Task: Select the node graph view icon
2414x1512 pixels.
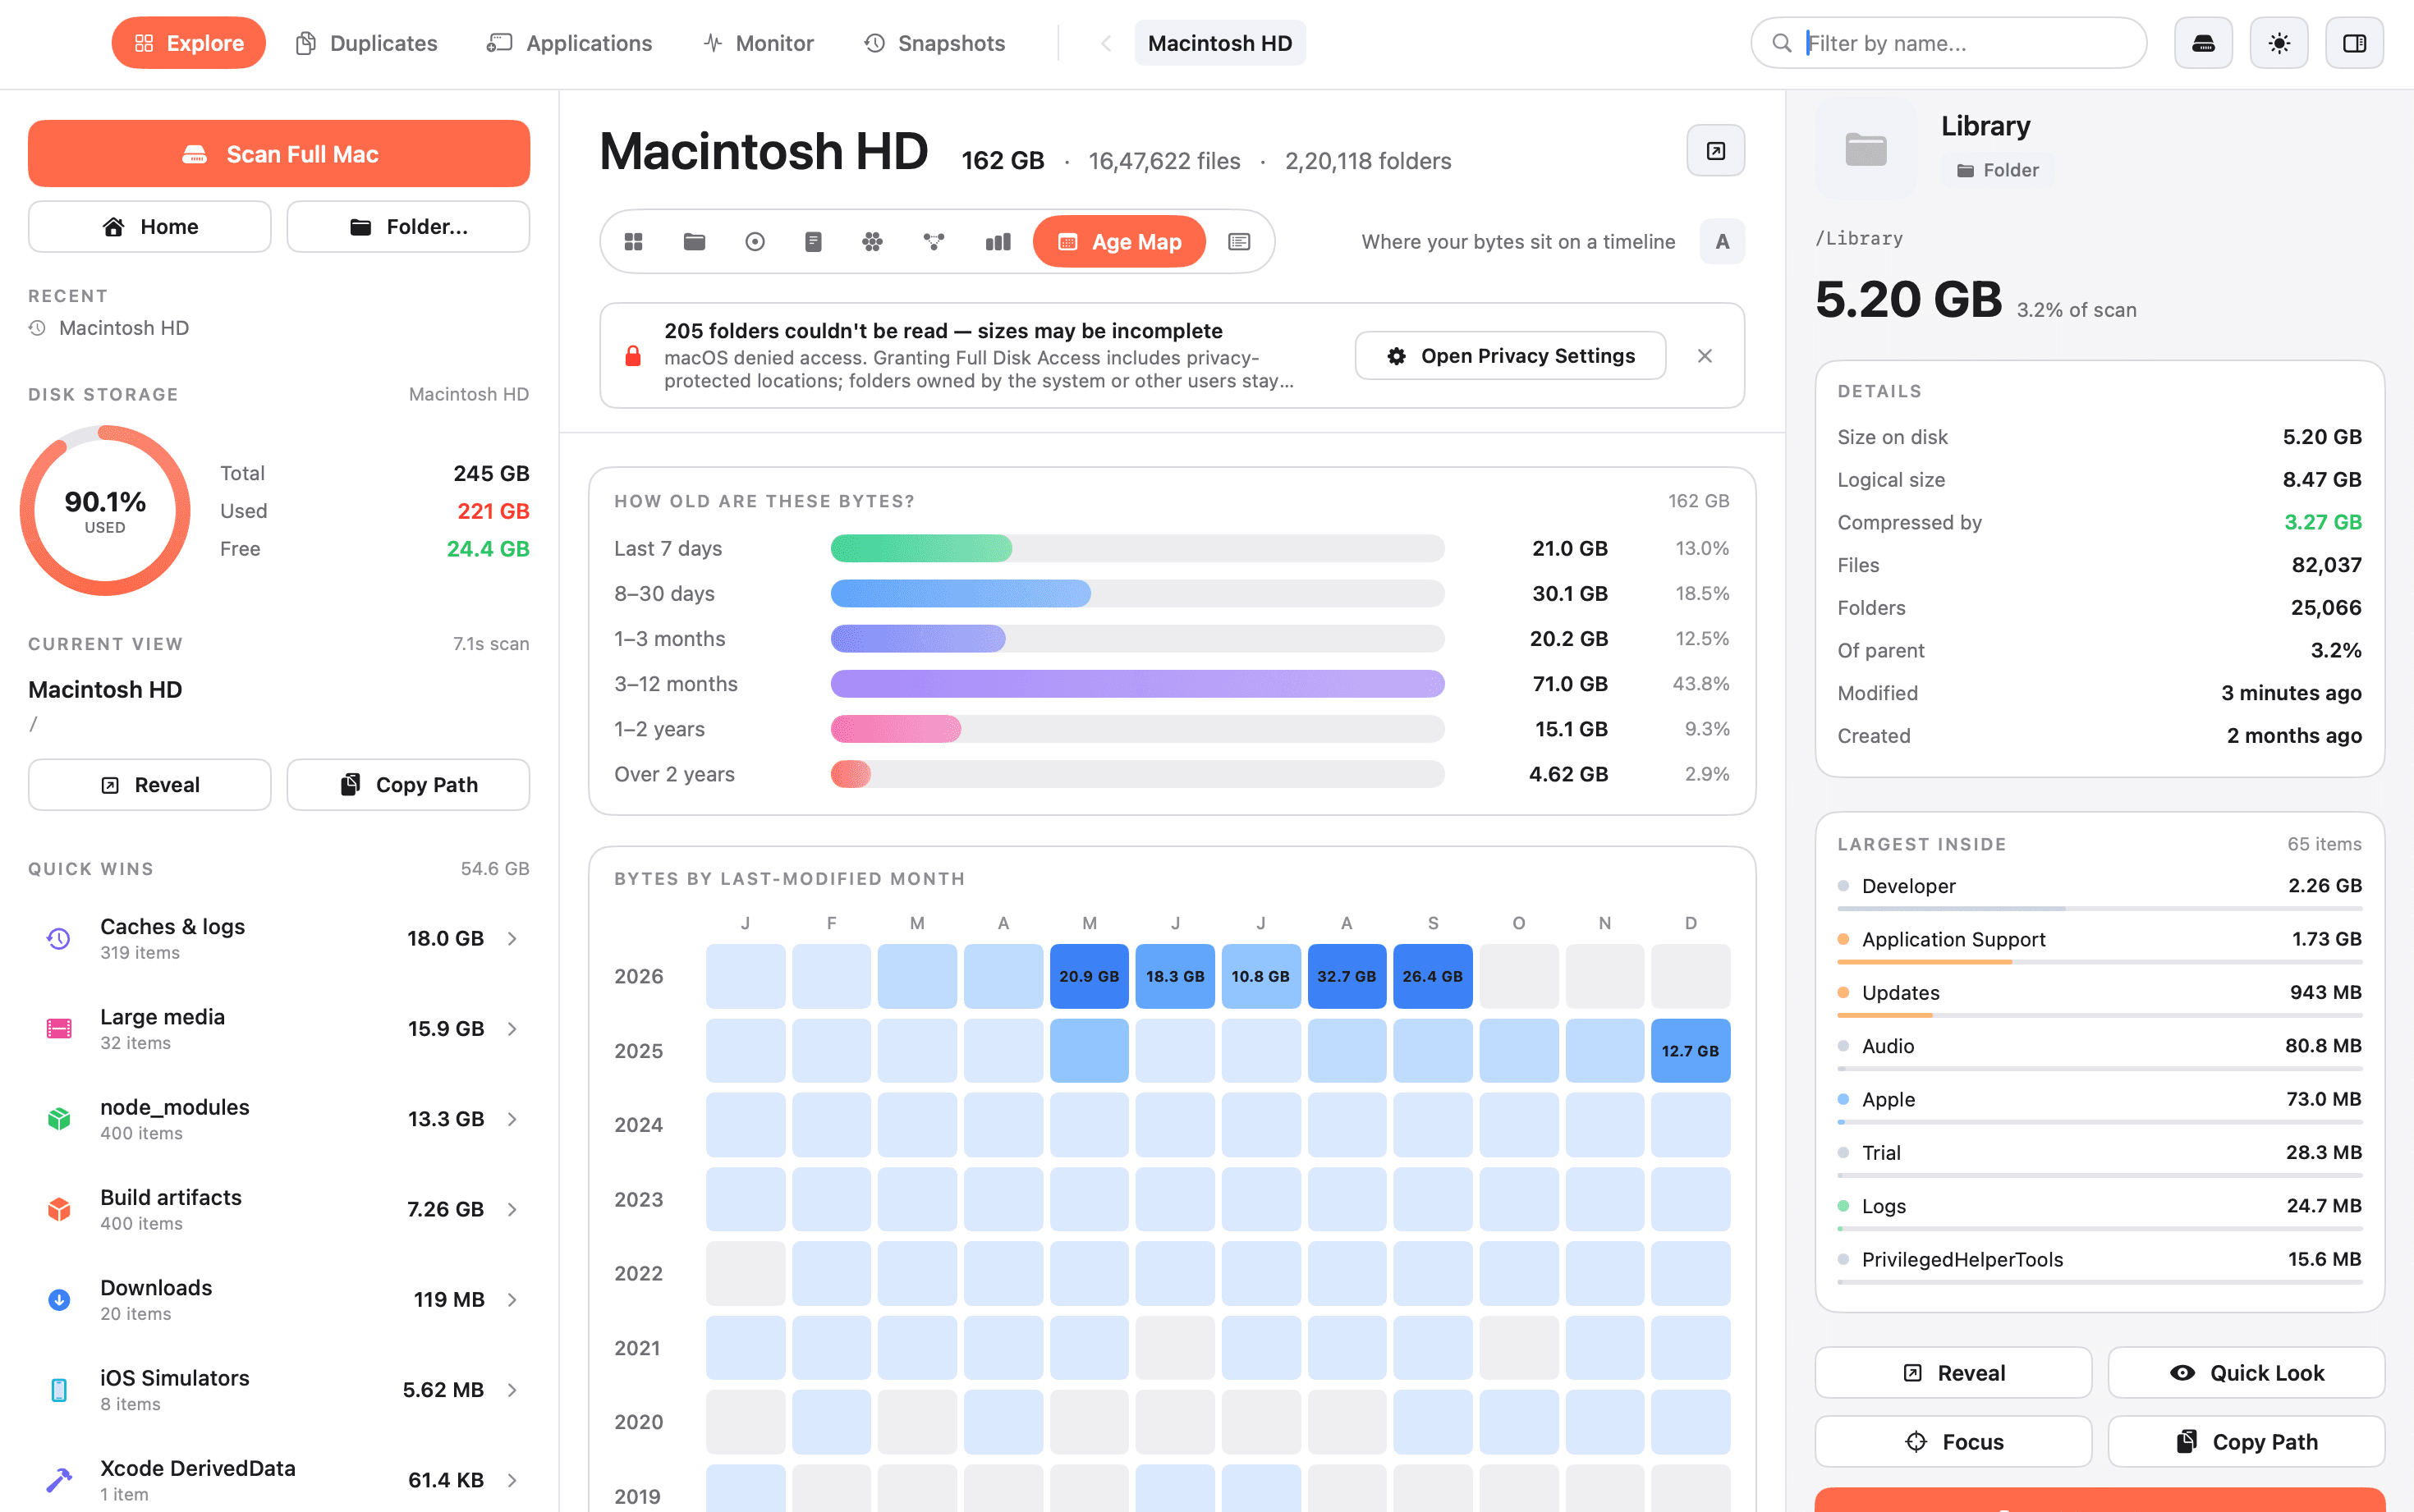Action: (934, 242)
